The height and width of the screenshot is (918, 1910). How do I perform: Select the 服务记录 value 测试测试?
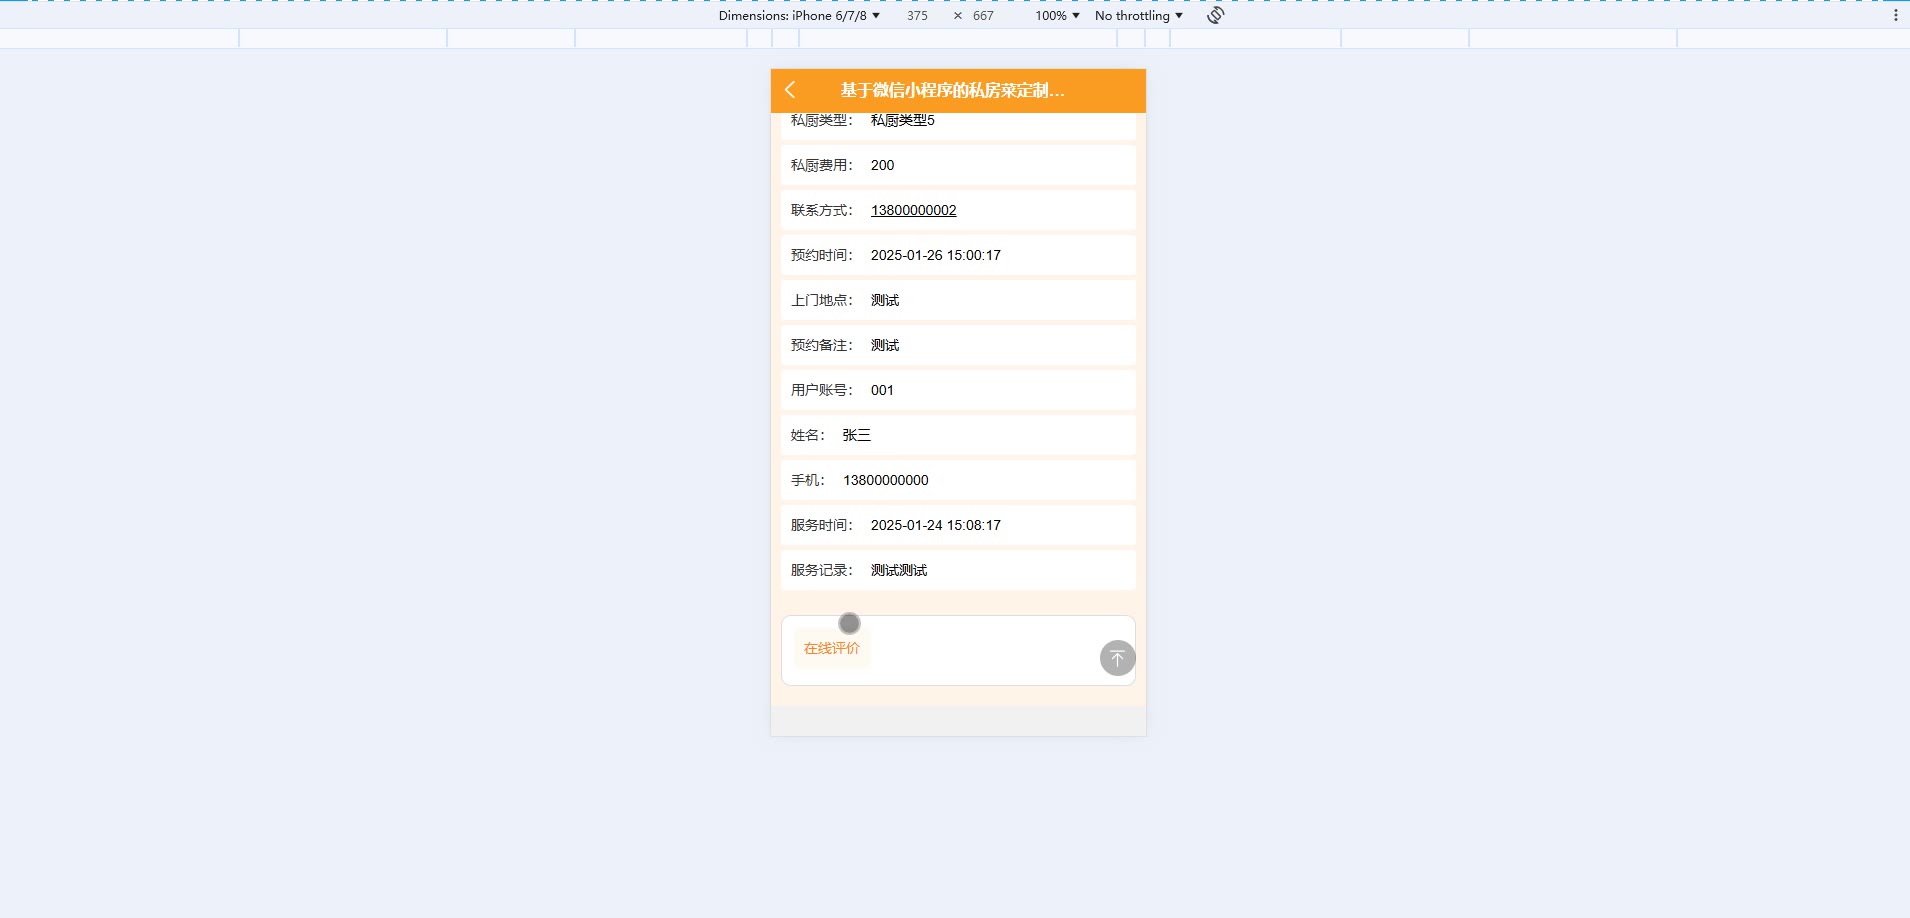point(899,570)
